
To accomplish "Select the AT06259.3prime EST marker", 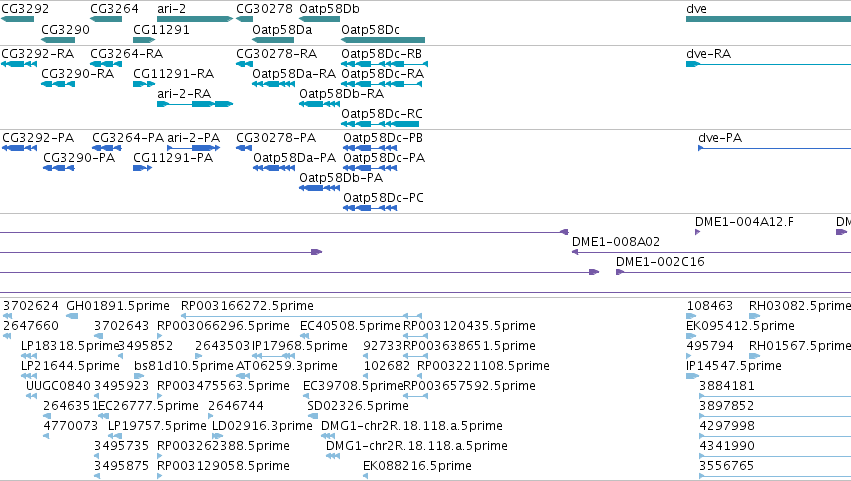I will click(243, 376).
